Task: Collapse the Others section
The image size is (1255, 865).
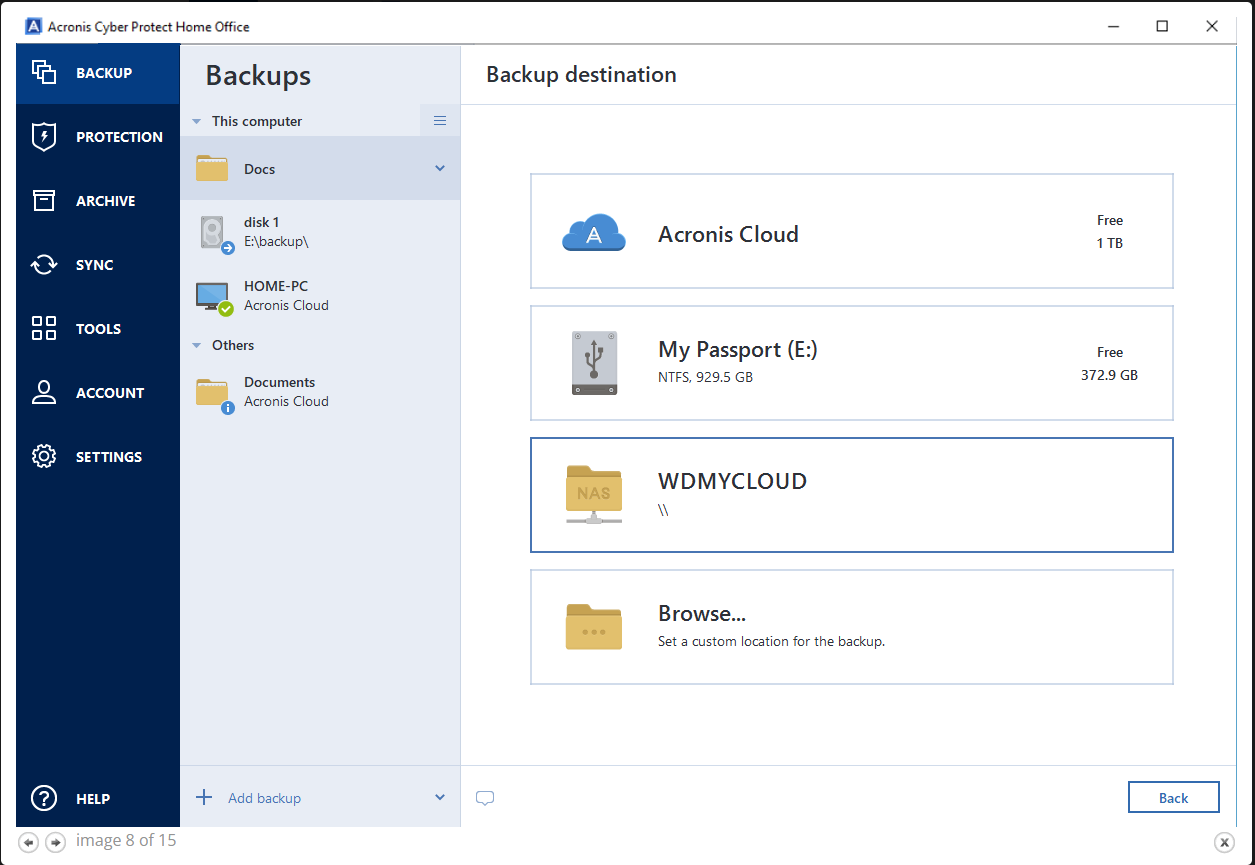Action: [x=197, y=346]
